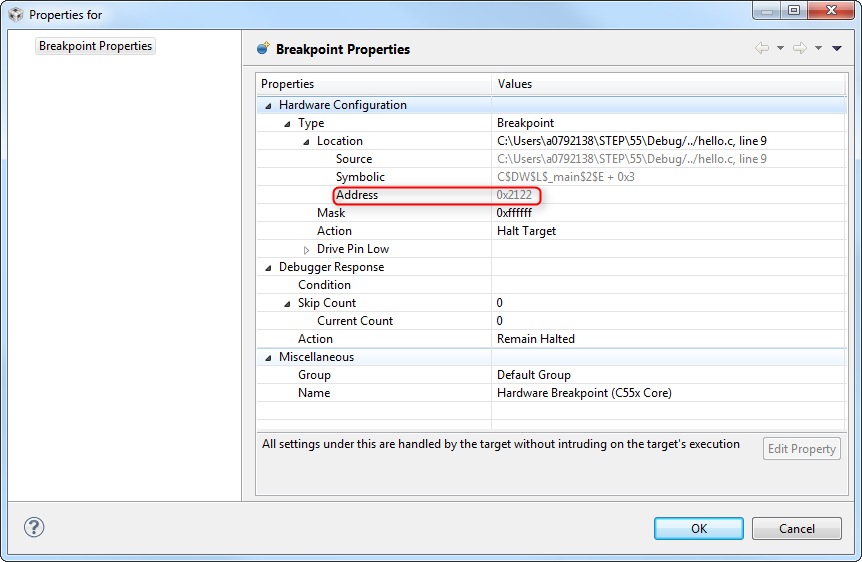The height and width of the screenshot is (562, 862).
Task: Collapse the Type tree node
Action: (x=287, y=123)
